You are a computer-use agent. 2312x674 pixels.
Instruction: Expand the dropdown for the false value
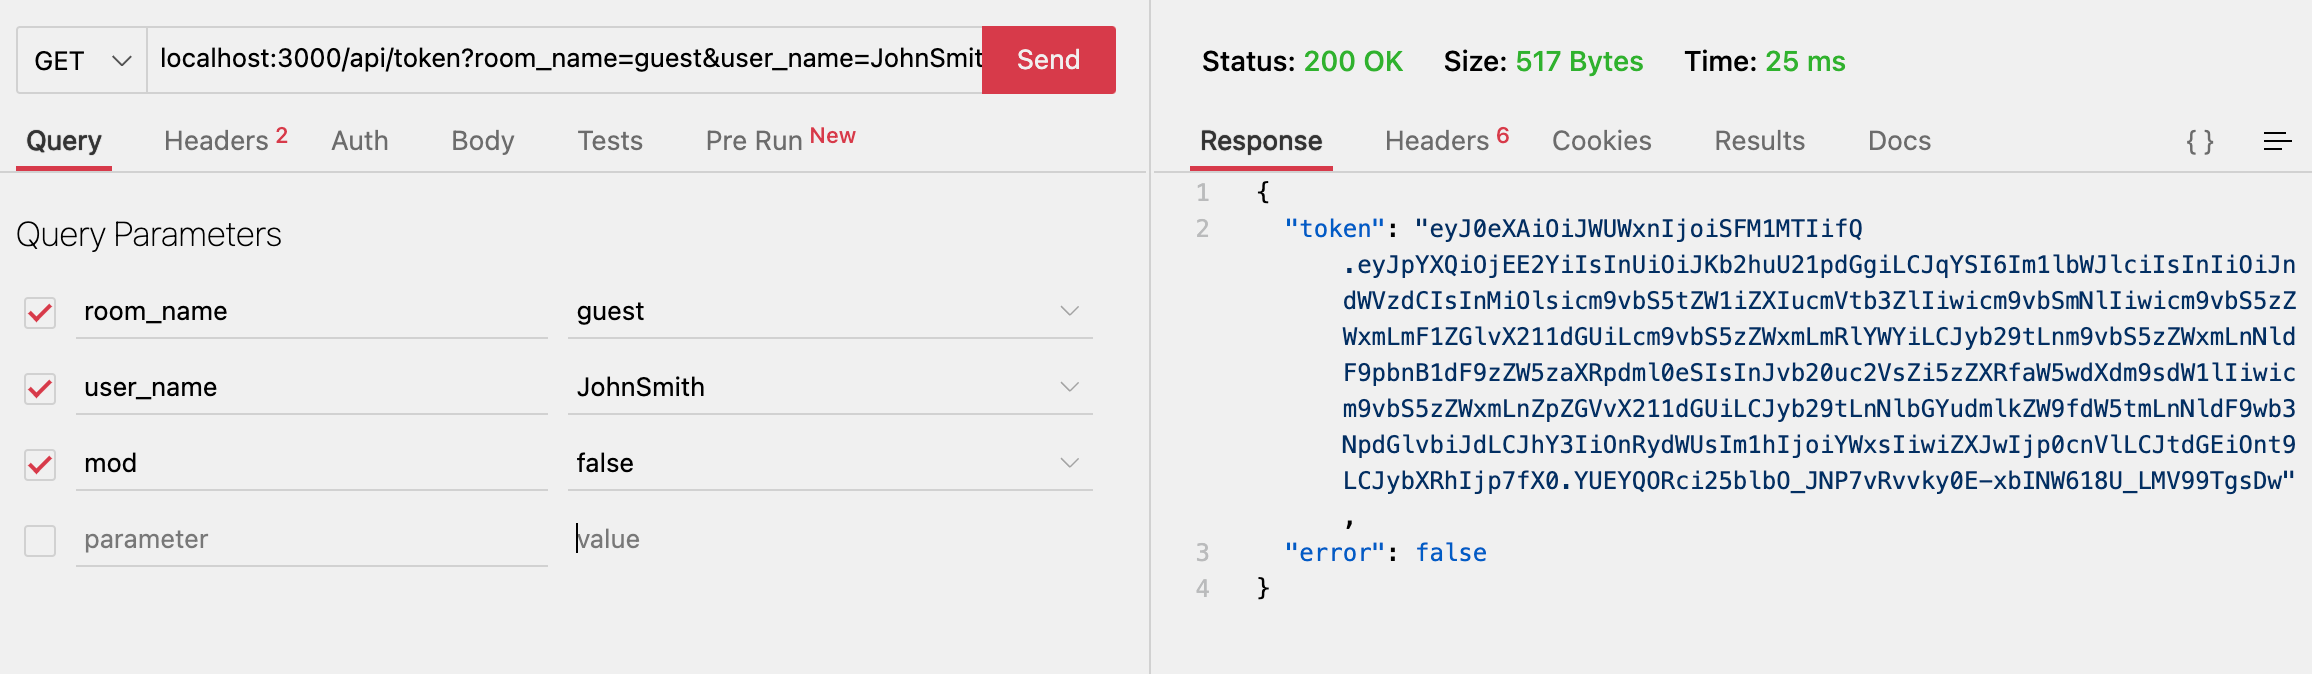coord(1069,462)
